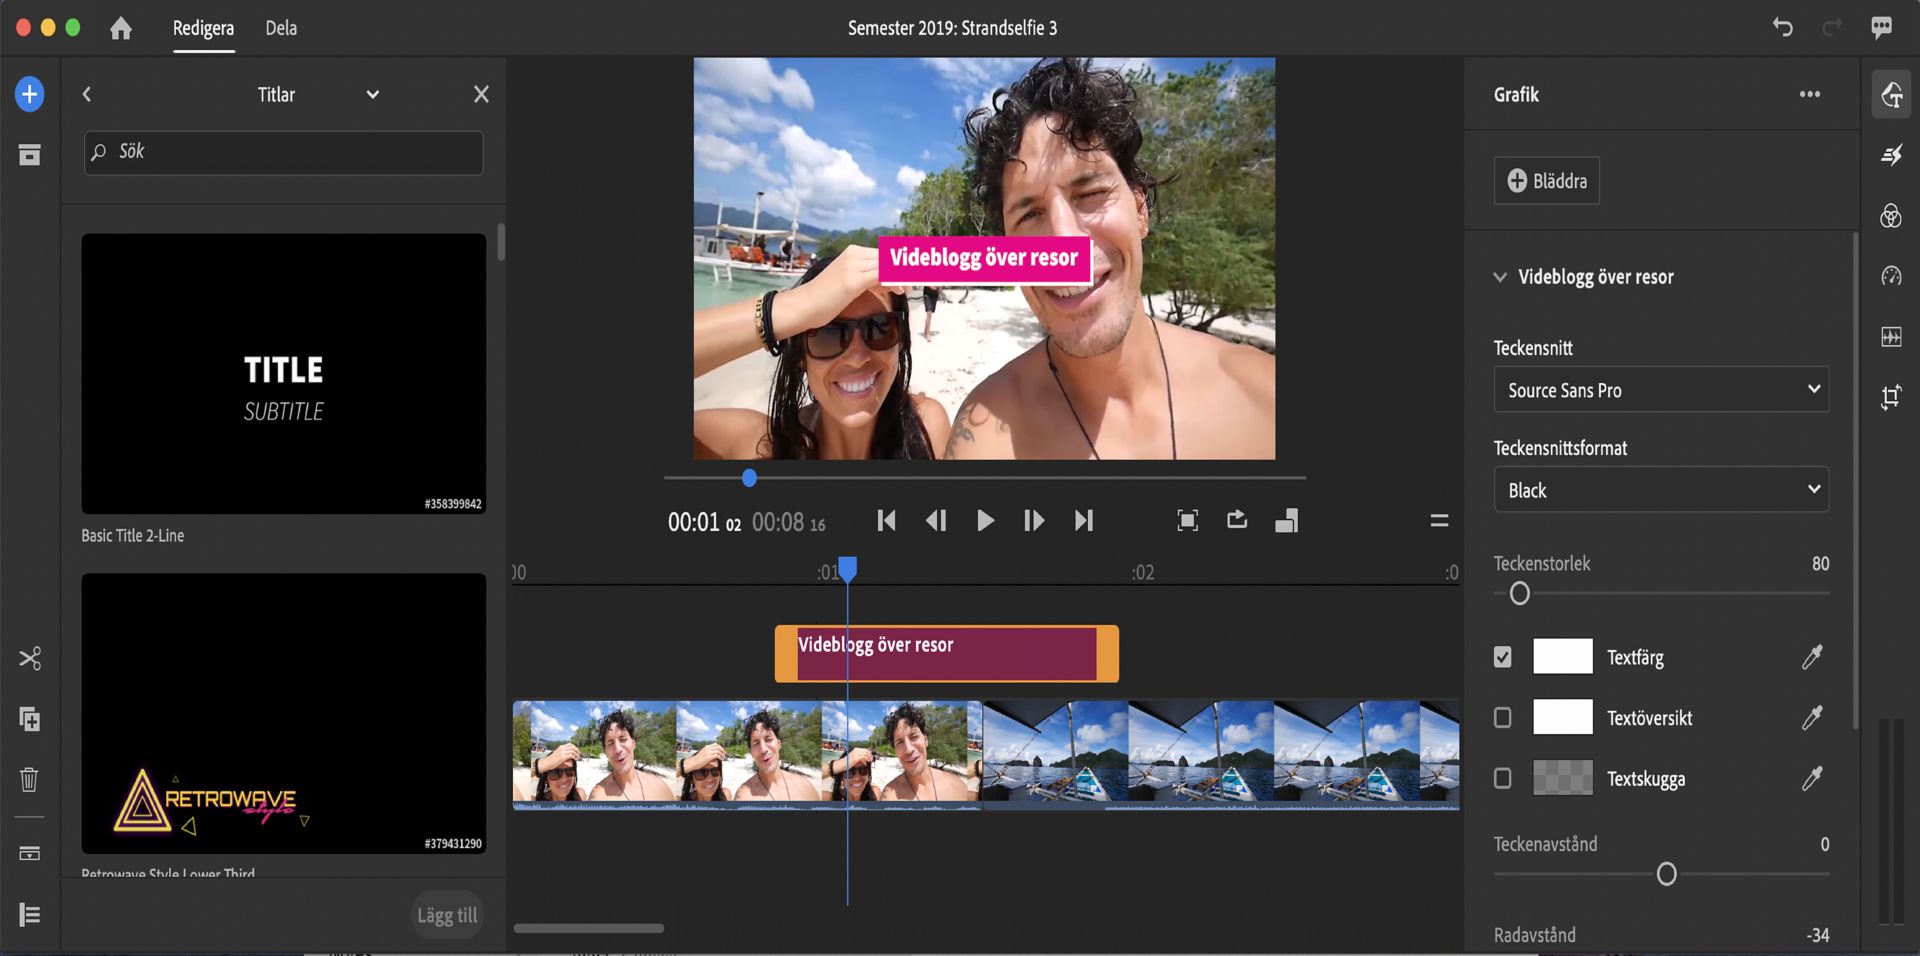1920x956 pixels.
Task: Open the Textöversikt color swatch
Action: click(1562, 718)
